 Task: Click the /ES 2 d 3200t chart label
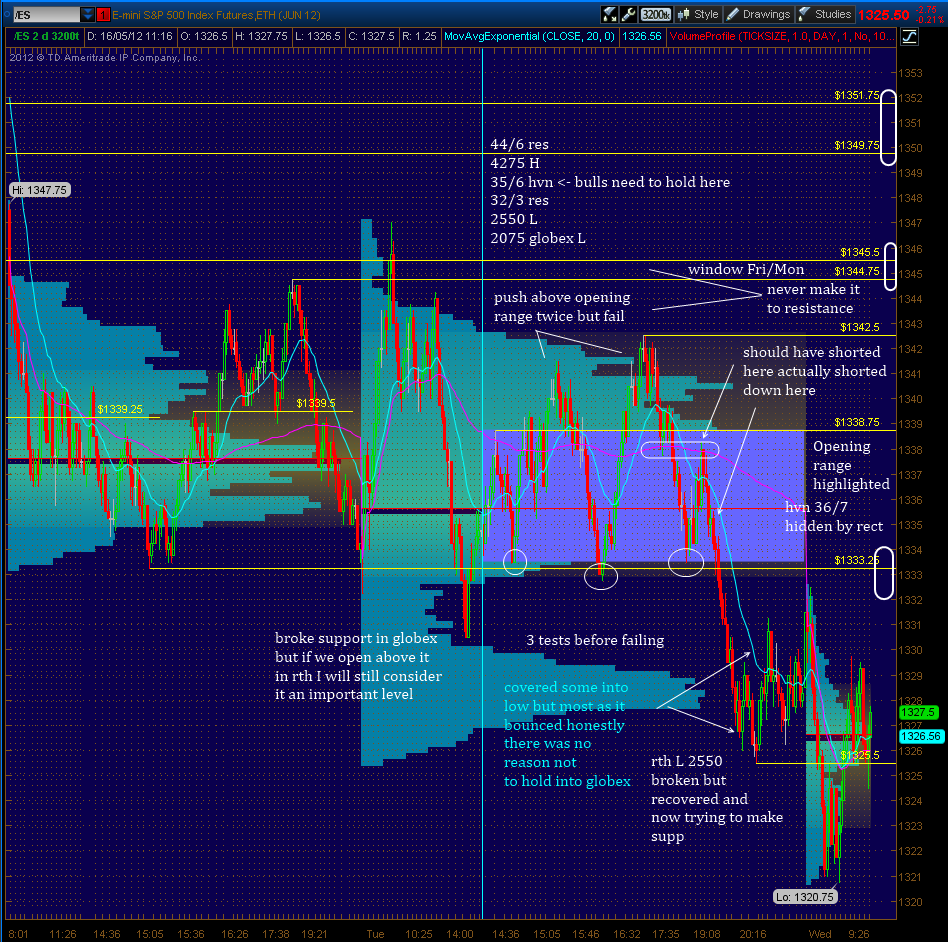coord(47,36)
